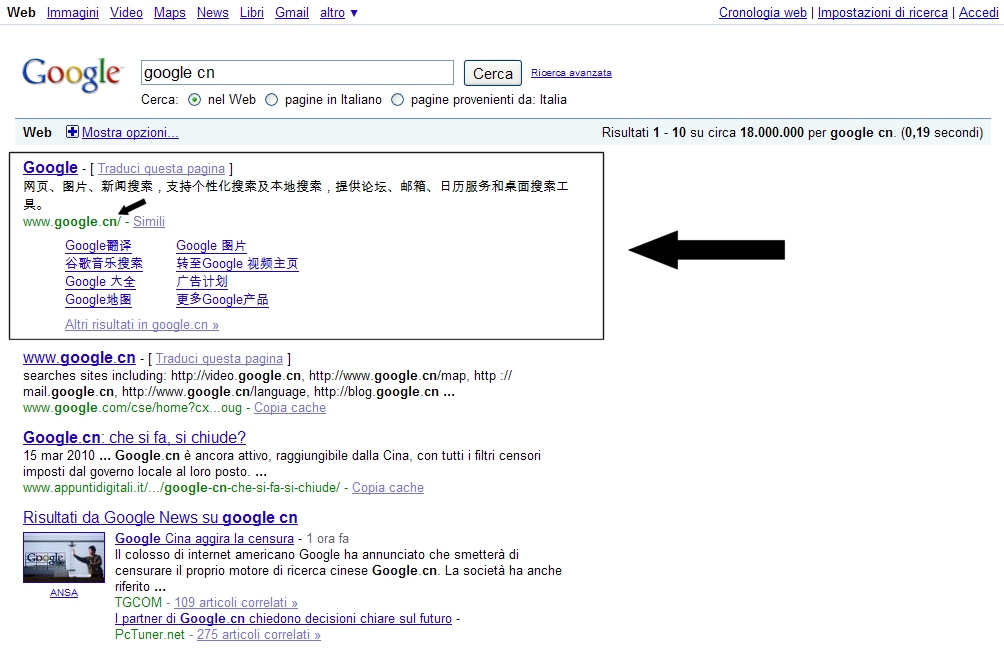
Task: Open '275 articoli correlati' link
Action: pyautogui.click(x=259, y=635)
